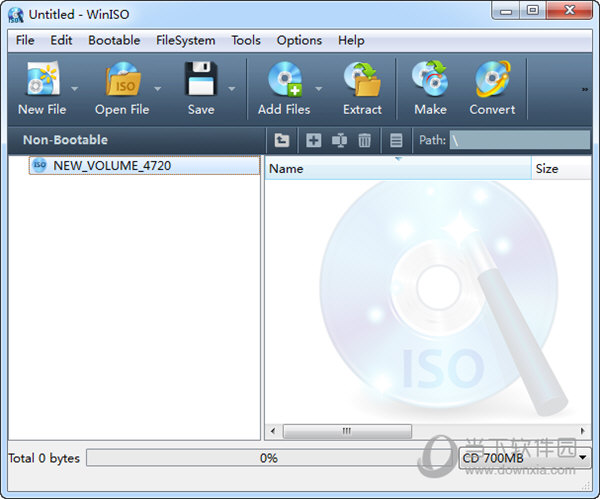Sort by the Name column header
This screenshot has height=499, width=600.
click(x=398, y=169)
